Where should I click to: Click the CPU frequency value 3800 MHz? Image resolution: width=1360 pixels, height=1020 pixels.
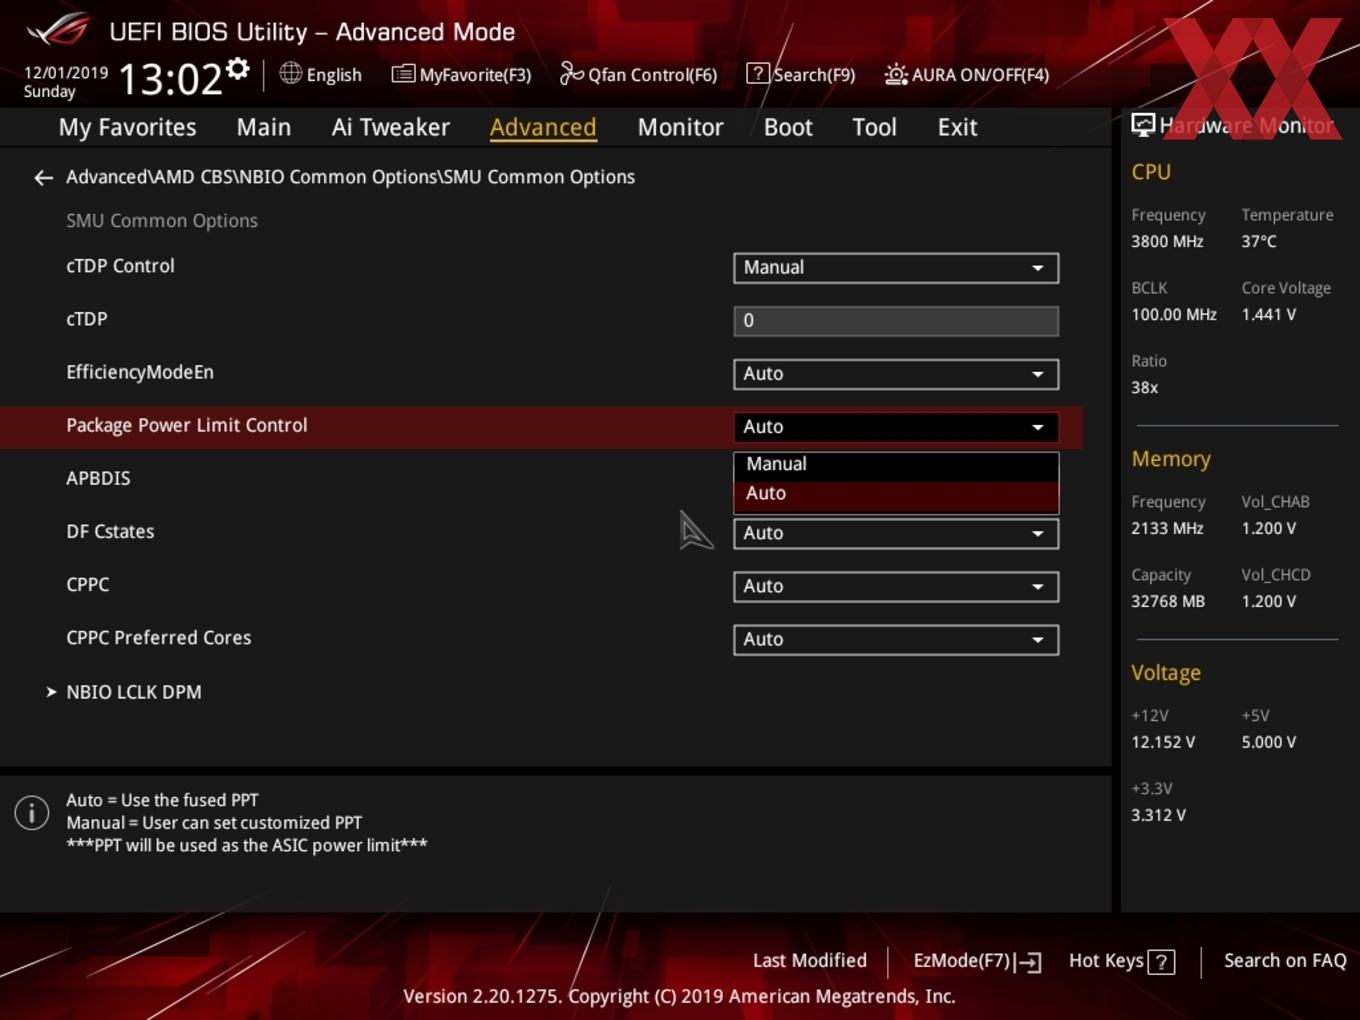(1167, 241)
